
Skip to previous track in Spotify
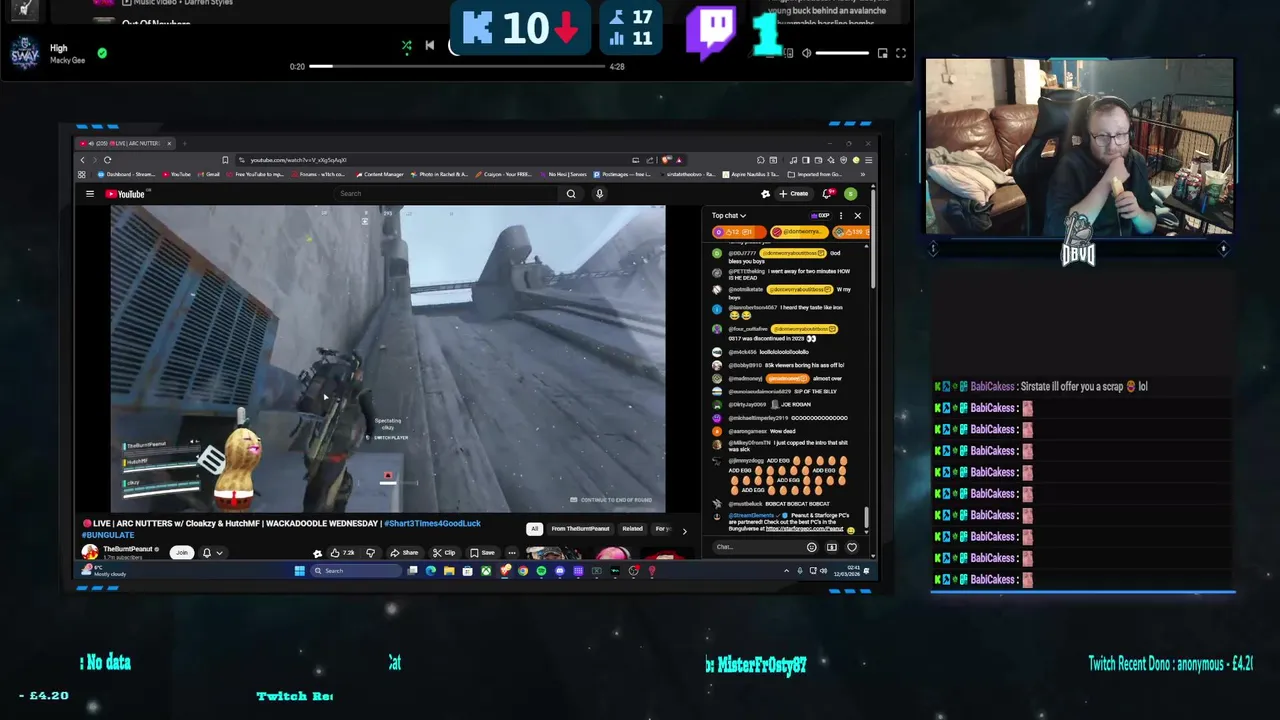click(430, 45)
